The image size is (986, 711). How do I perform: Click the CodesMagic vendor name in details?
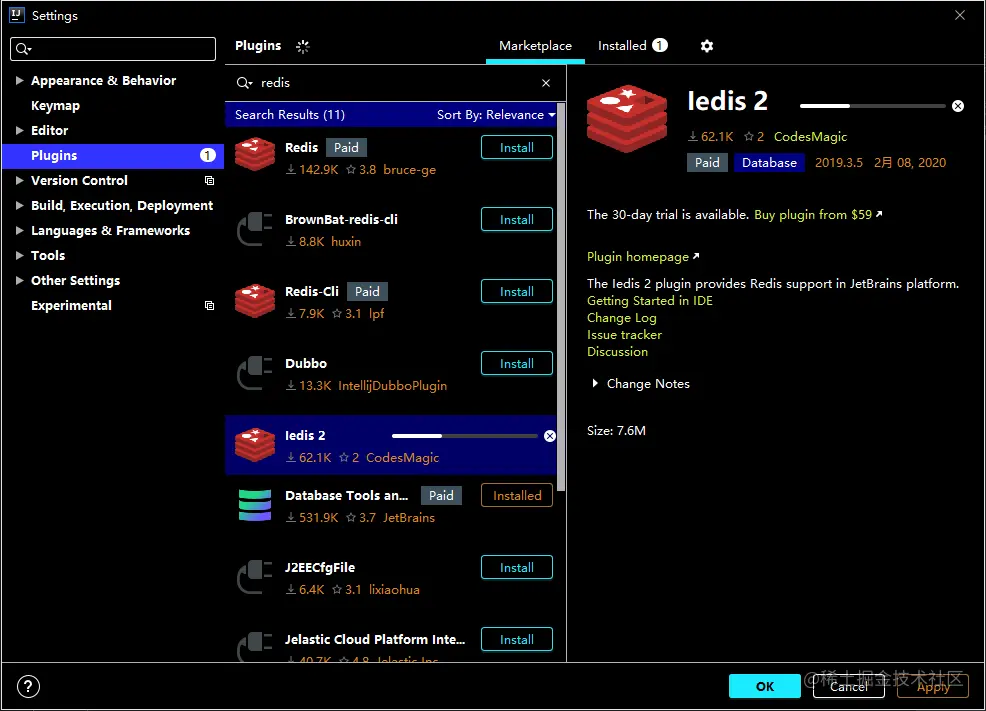click(x=810, y=136)
